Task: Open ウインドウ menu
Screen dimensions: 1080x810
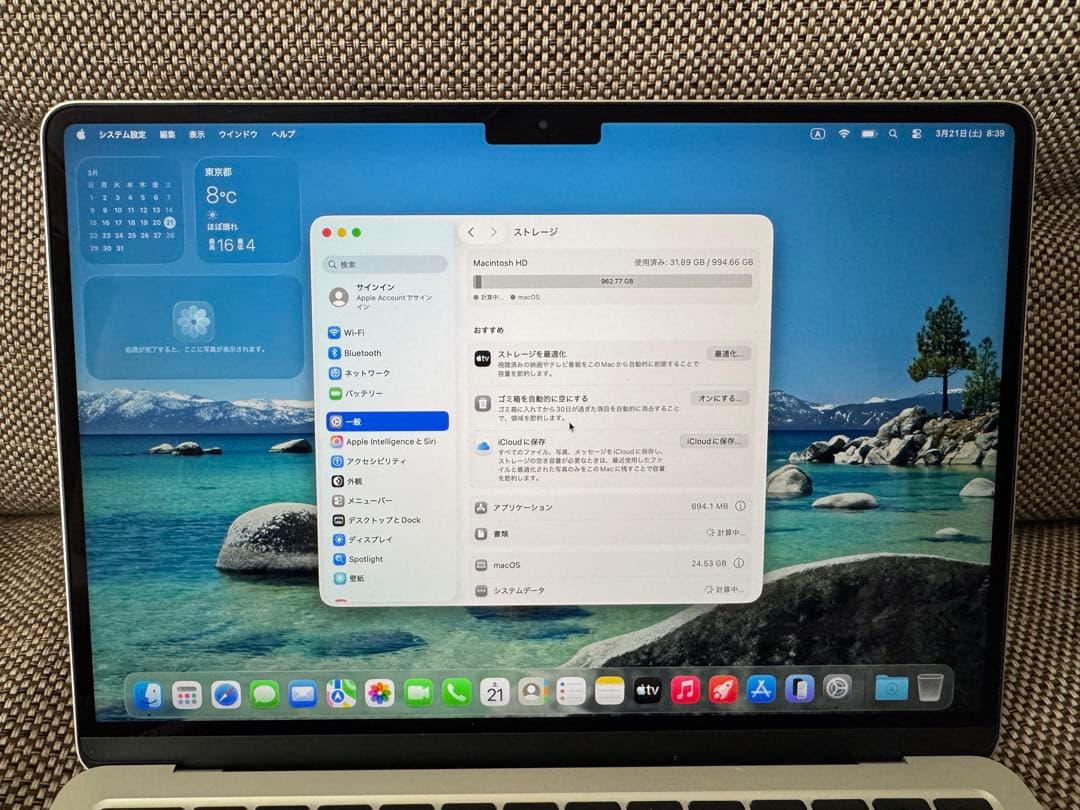Action: coord(238,134)
